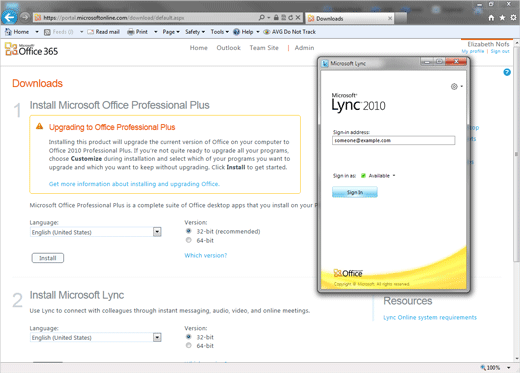The height and width of the screenshot is (373, 520).
Task: Click the browser Forward arrow button
Action: pyautogui.click(x=25, y=17)
